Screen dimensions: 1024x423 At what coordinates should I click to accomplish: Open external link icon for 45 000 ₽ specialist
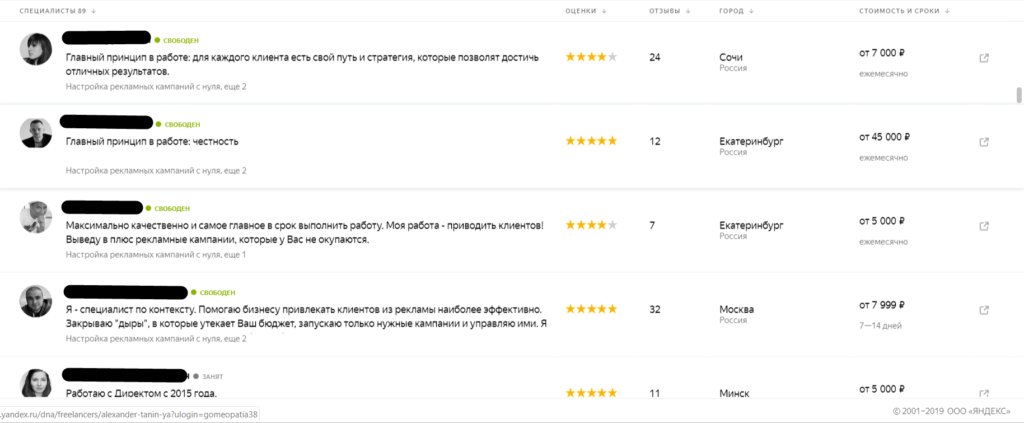(984, 141)
